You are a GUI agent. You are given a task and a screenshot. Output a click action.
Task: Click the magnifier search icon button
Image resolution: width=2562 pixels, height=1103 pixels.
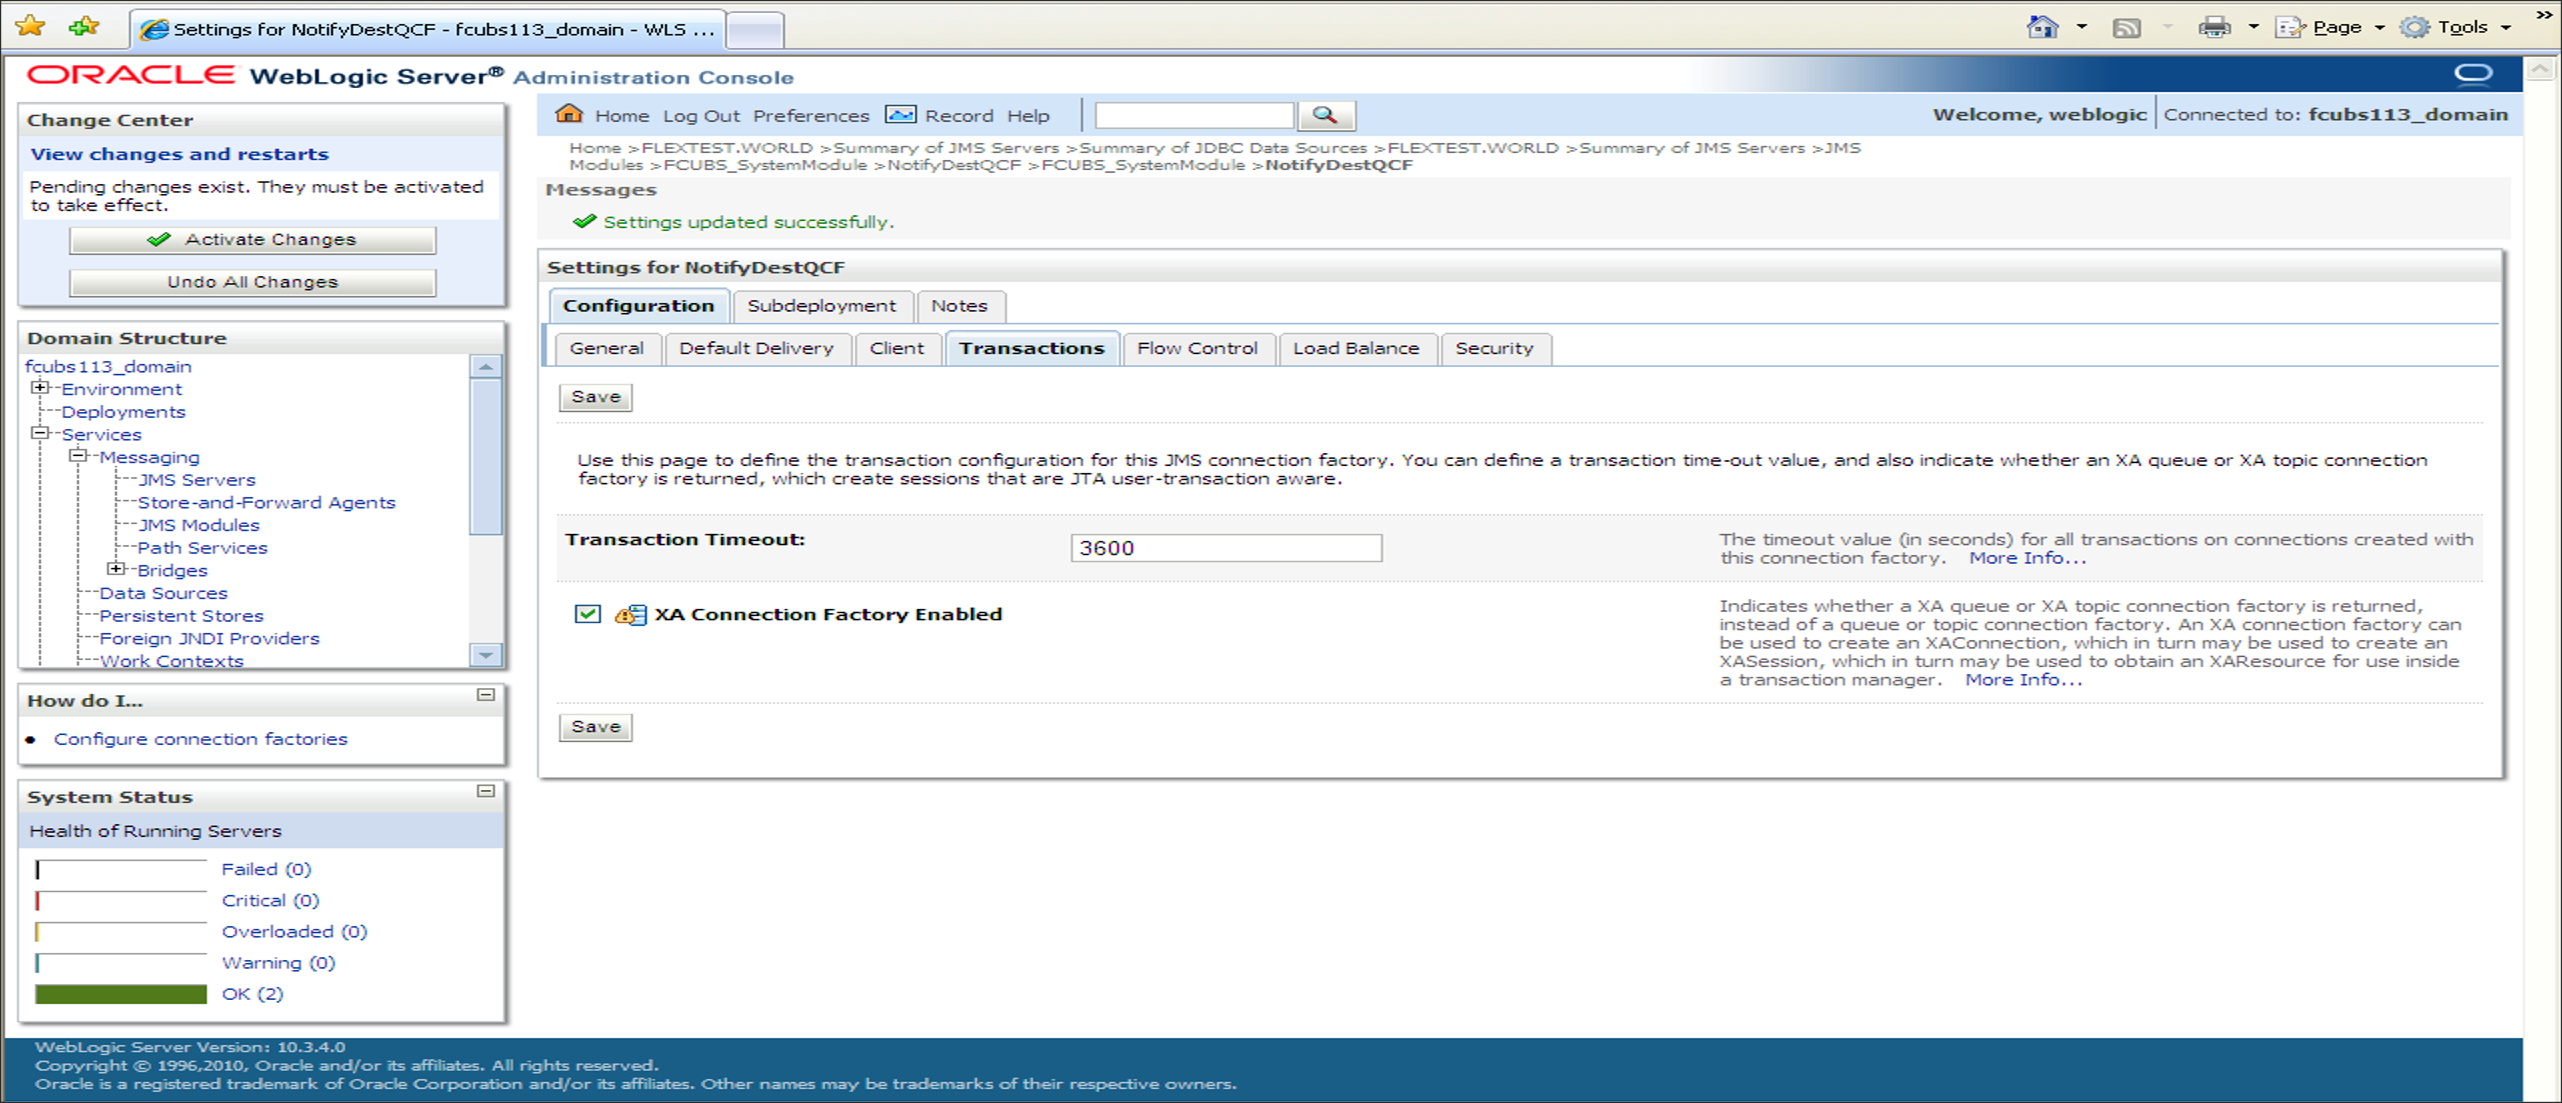coord(1325,115)
